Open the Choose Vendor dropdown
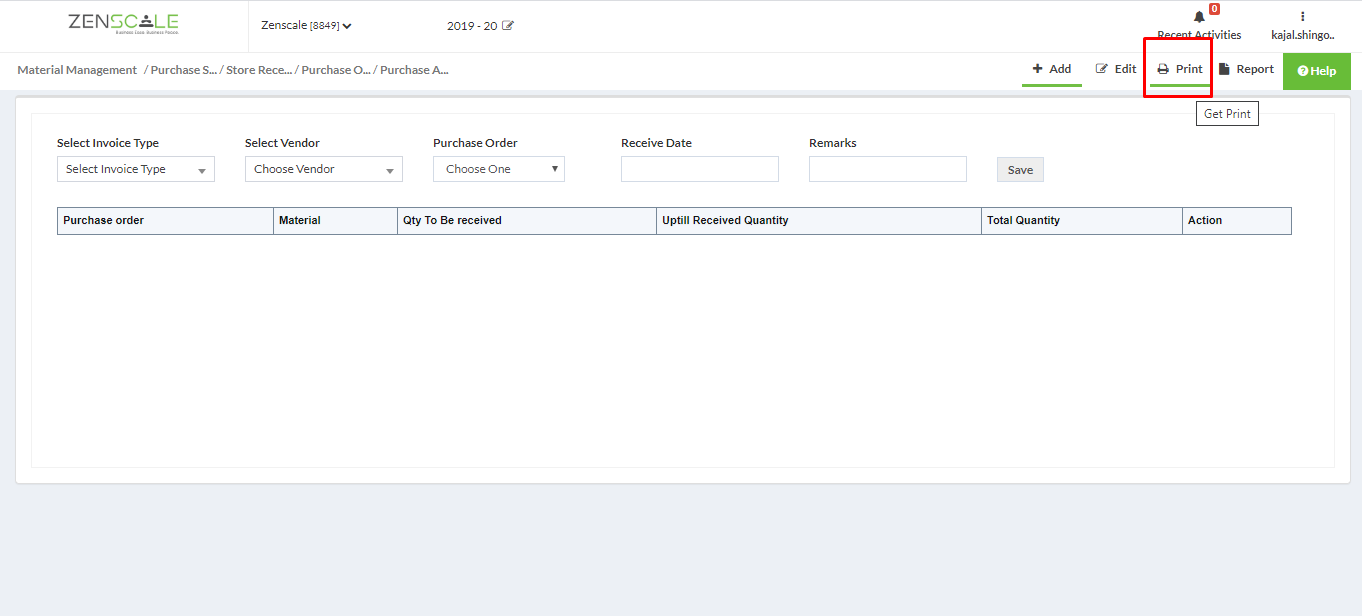1362x616 pixels. pos(324,169)
